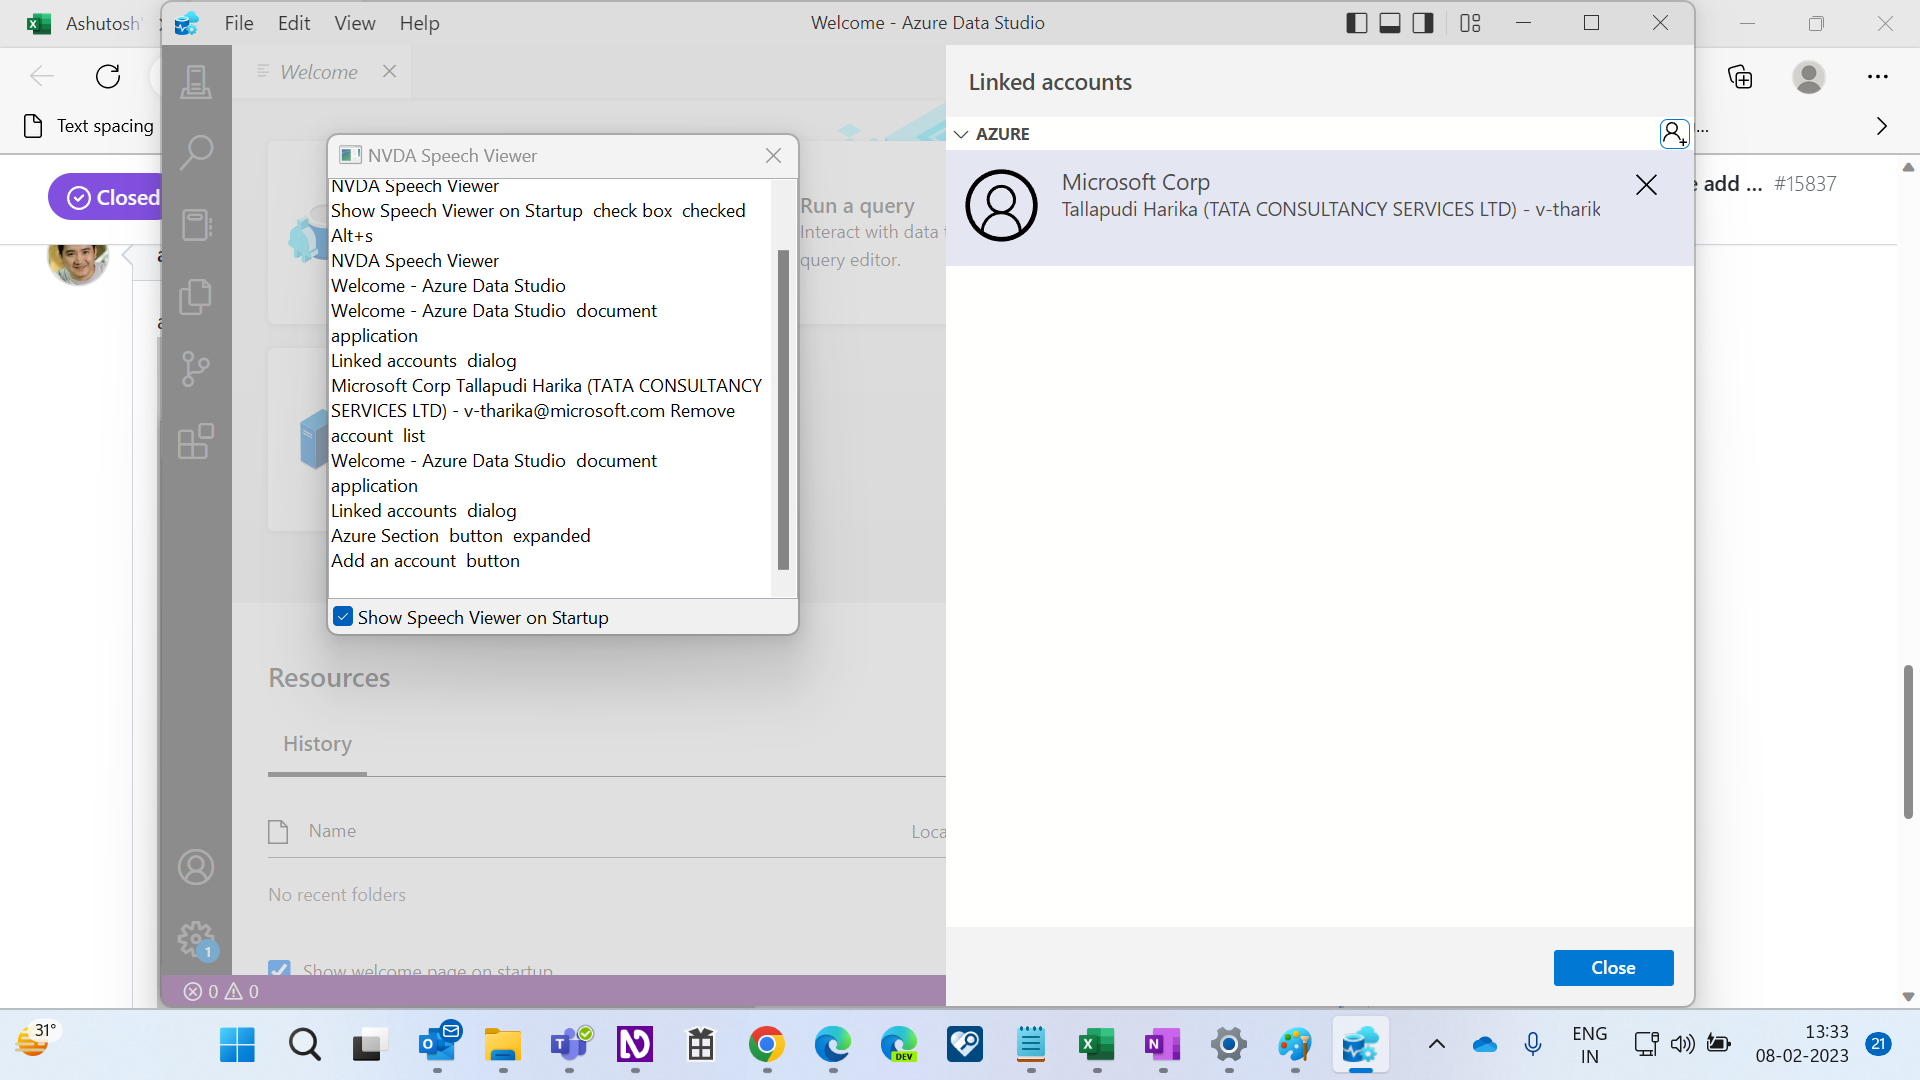Image resolution: width=1920 pixels, height=1080 pixels.
Task: Switch to the History tab under Resources
Action: (316, 743)
